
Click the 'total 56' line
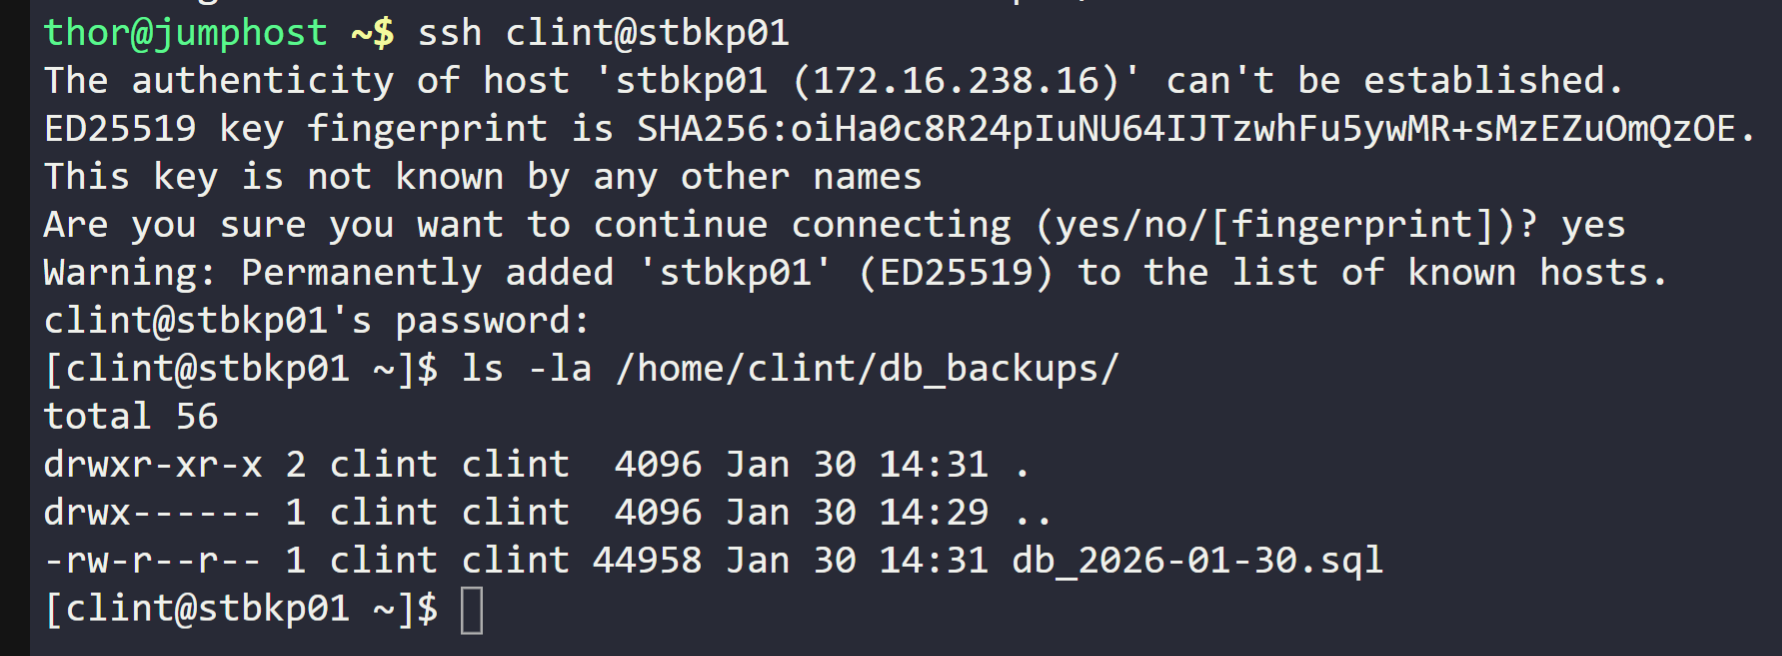[131, 417]
